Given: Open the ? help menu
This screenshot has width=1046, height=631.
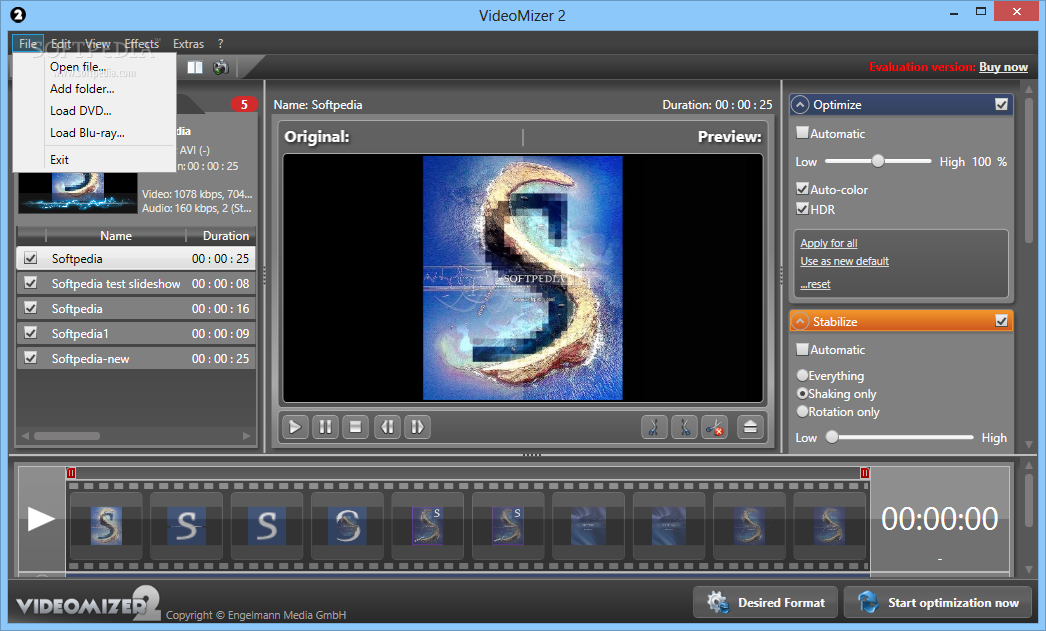Looking at the screenshot, I should click(220, 43).
